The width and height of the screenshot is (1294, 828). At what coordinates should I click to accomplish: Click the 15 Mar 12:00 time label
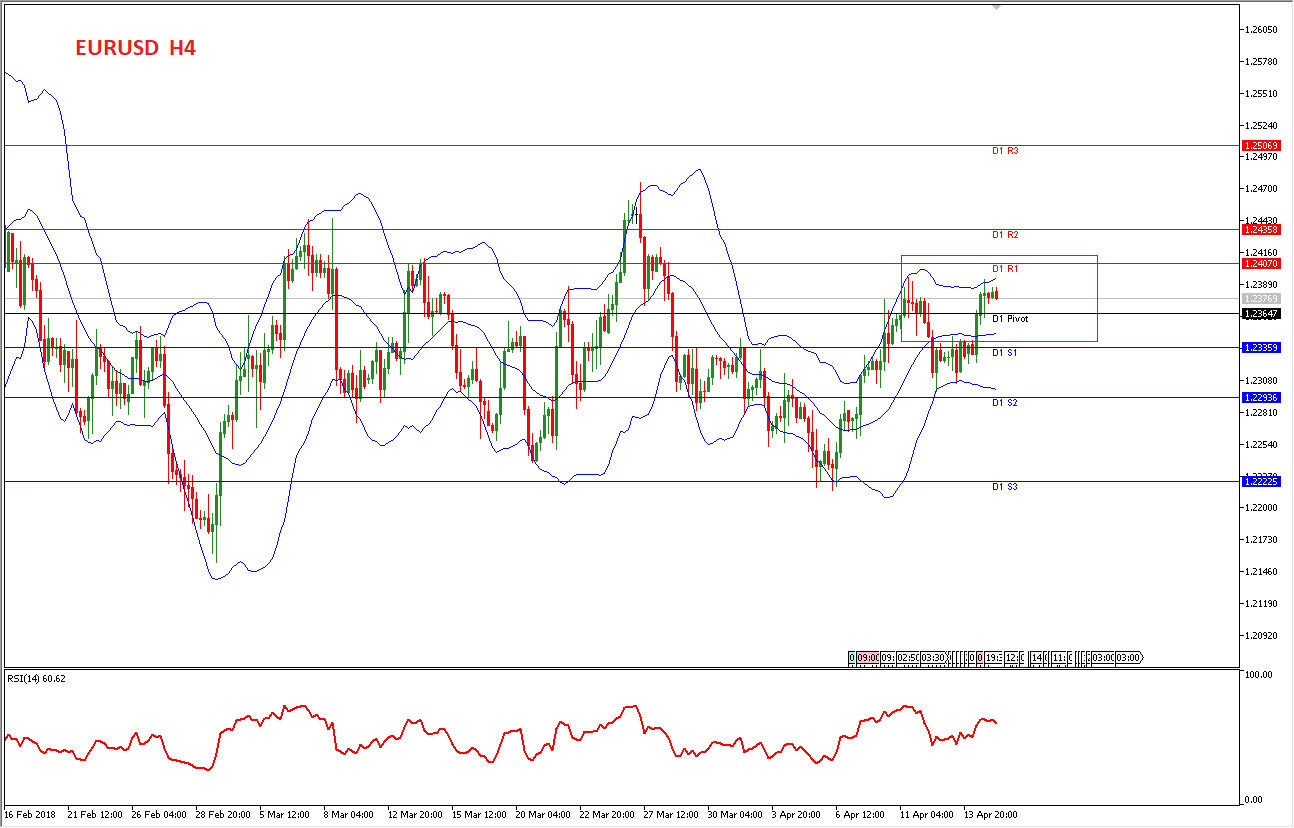[x=479, y=814]
